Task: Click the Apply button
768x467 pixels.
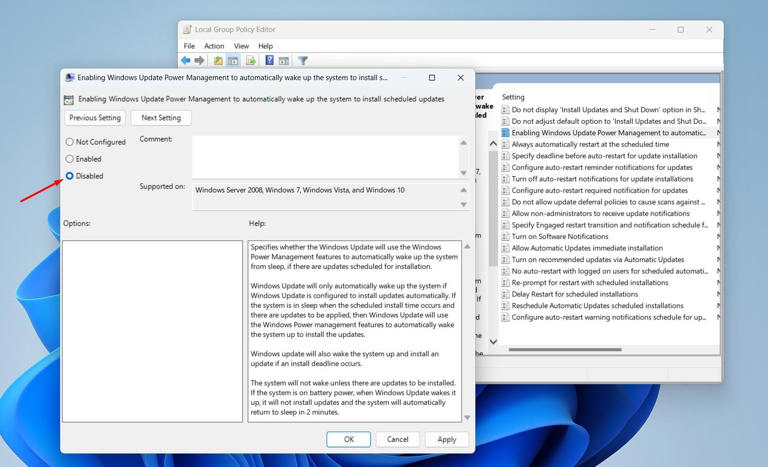Action: pyautogui.click(x=446, y=439)
